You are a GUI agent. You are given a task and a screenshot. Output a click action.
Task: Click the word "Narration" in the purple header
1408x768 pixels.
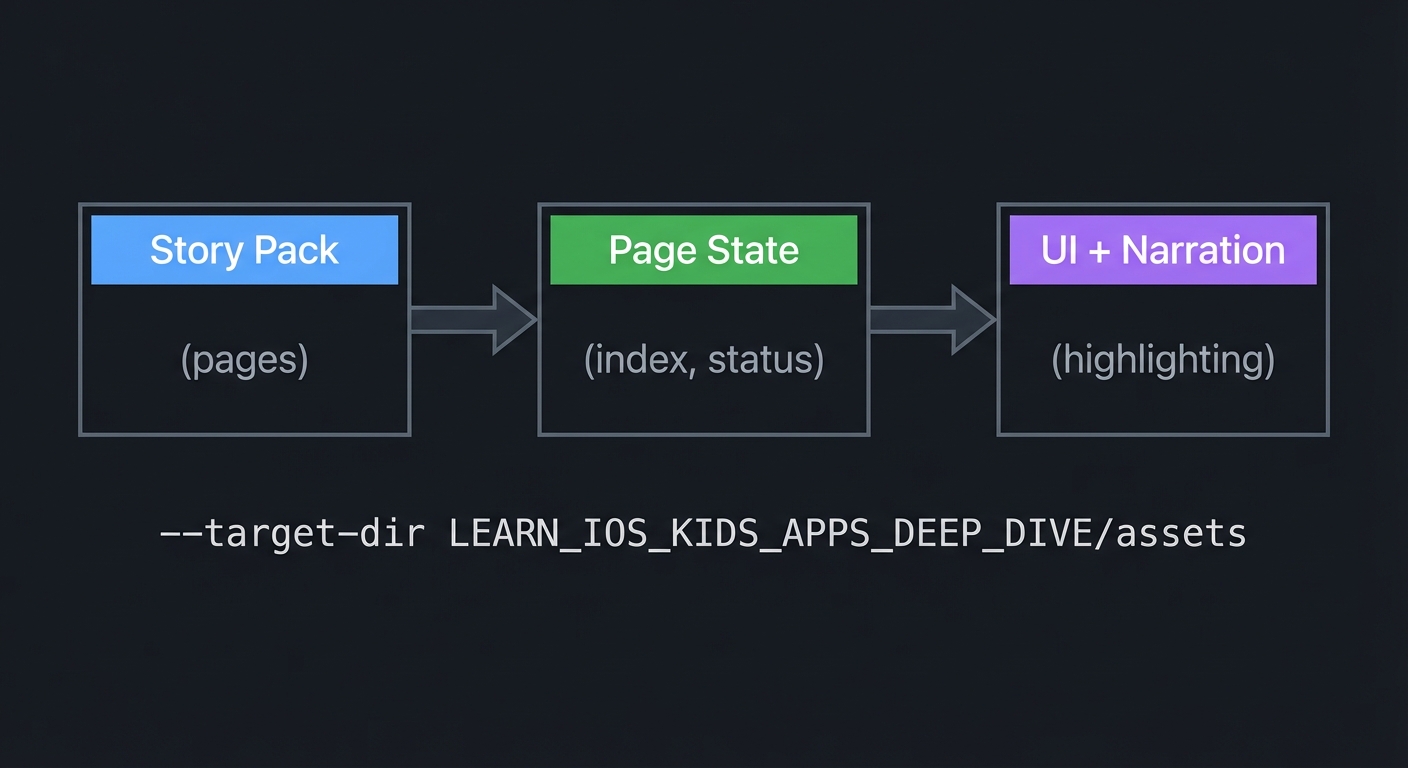coord(1203,250)
